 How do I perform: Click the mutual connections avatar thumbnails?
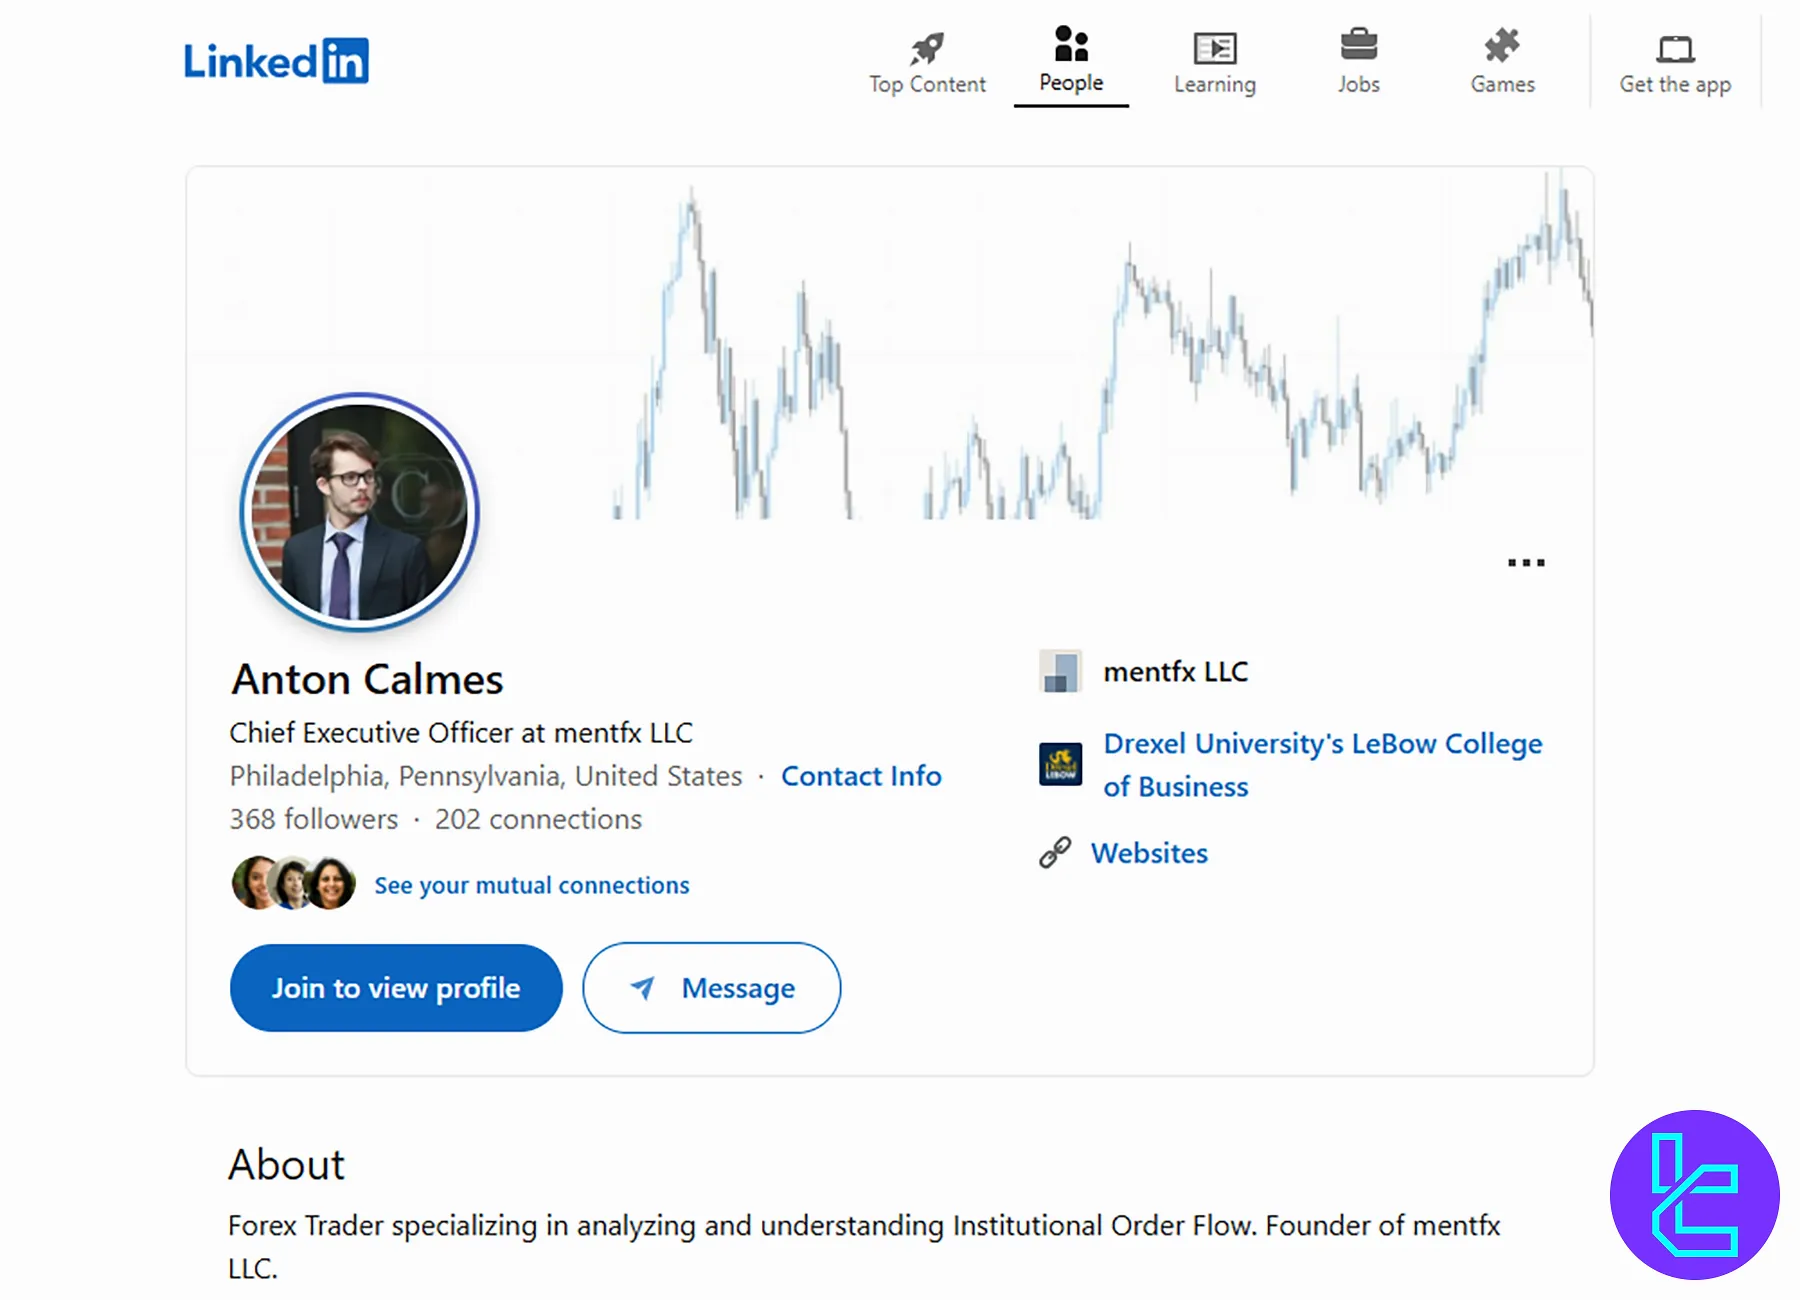point(290,882)
